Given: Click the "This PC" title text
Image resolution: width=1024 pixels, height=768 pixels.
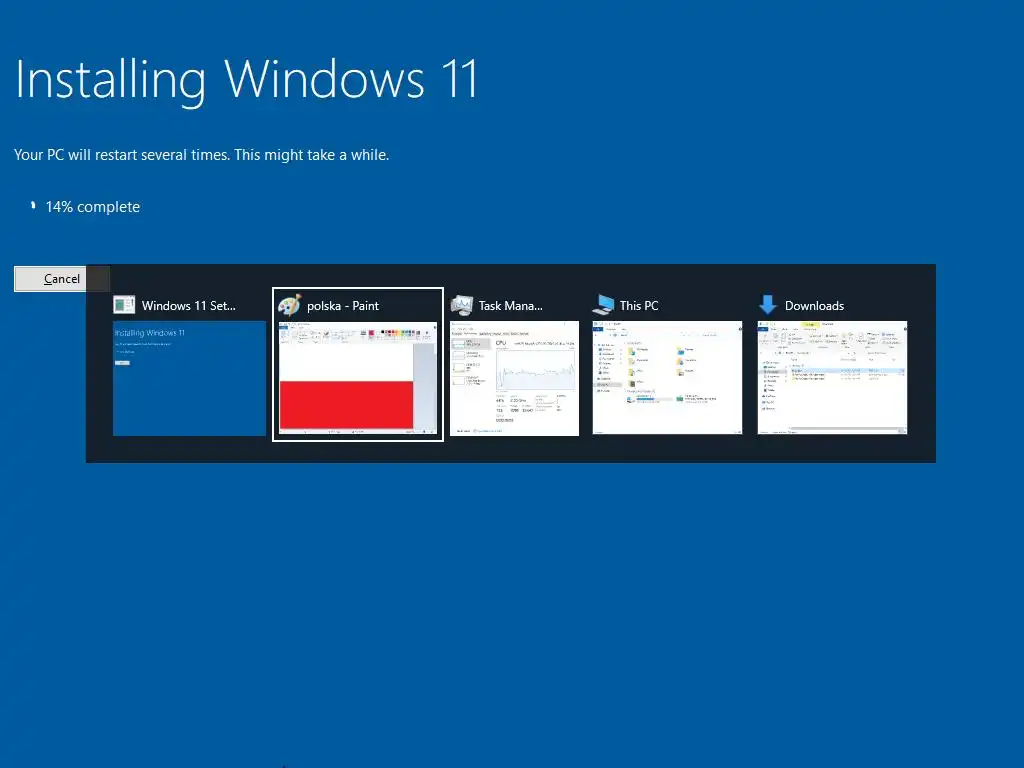Looking at the screenshot, I should click(639, 306).
